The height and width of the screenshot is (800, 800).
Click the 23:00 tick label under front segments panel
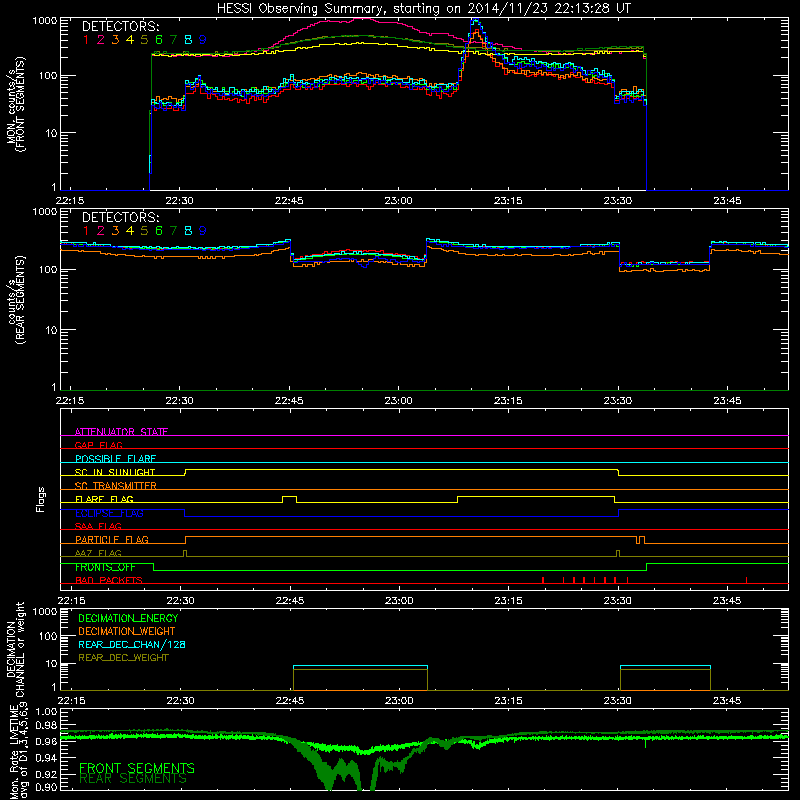(x=398, y=201)
